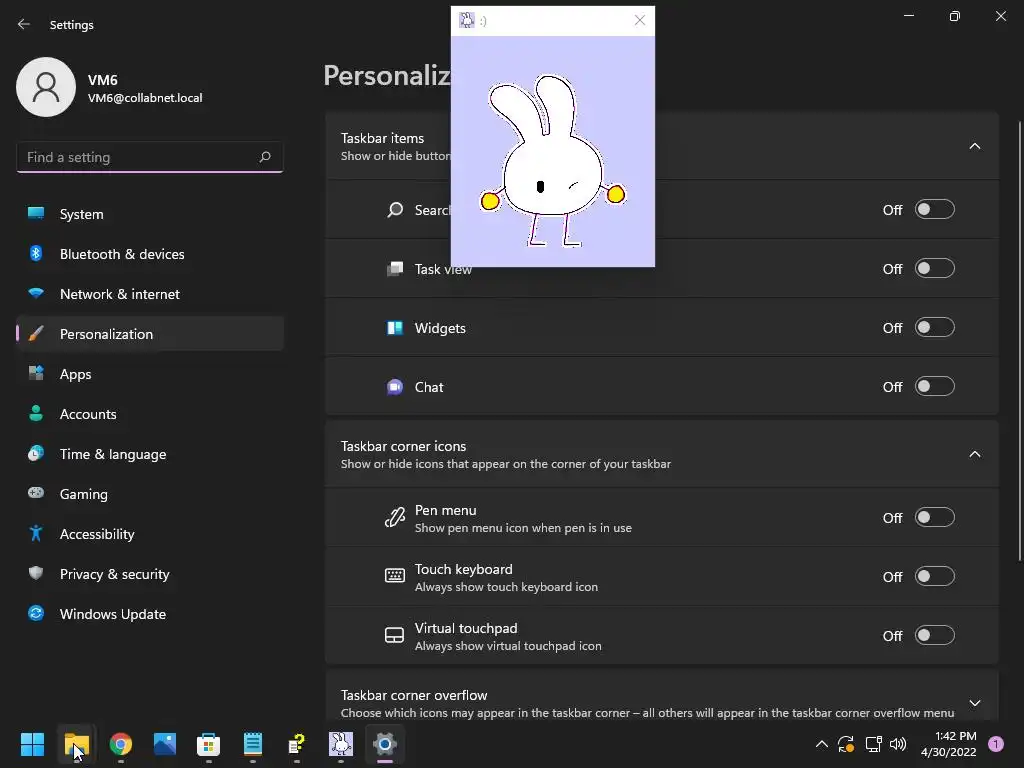1024x768 pixels.
Task: Expand the Taskbar corner overflow chevron
Action: pos(974,703)
